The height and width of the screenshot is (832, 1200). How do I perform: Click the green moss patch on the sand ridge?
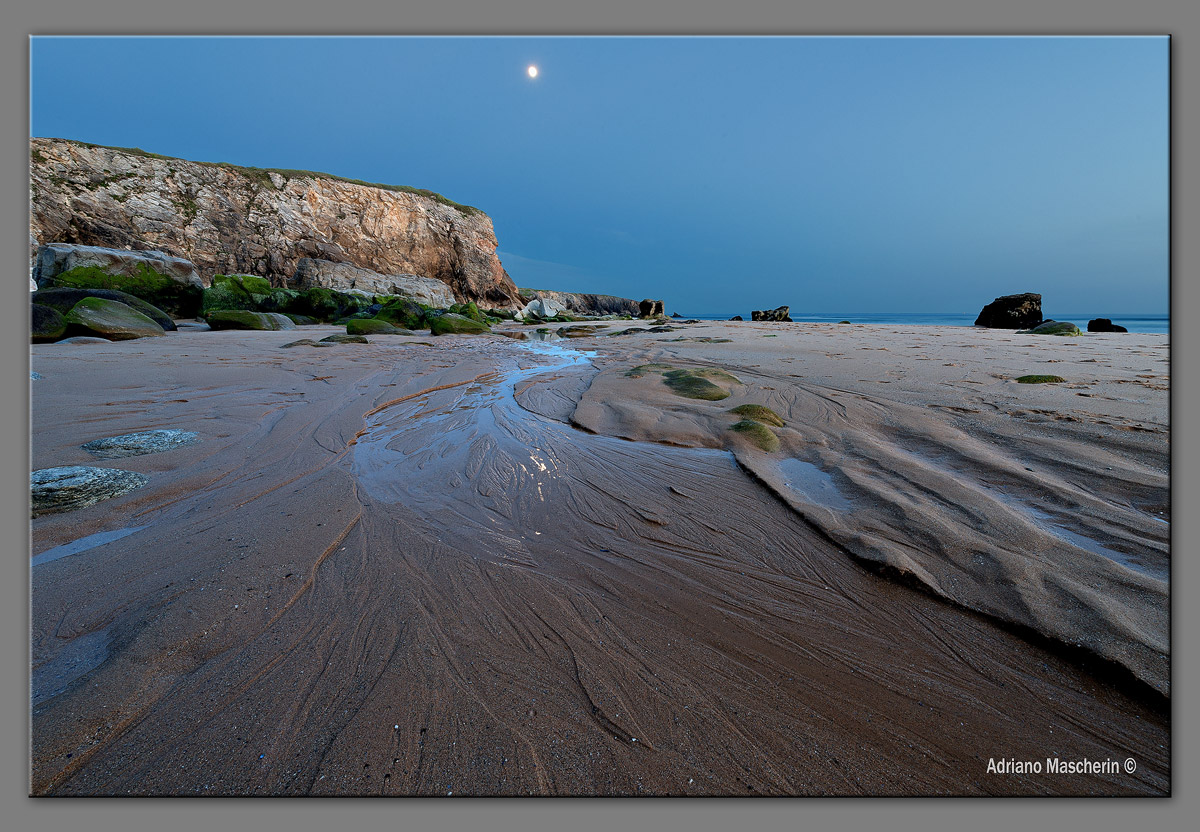point(695,384)
